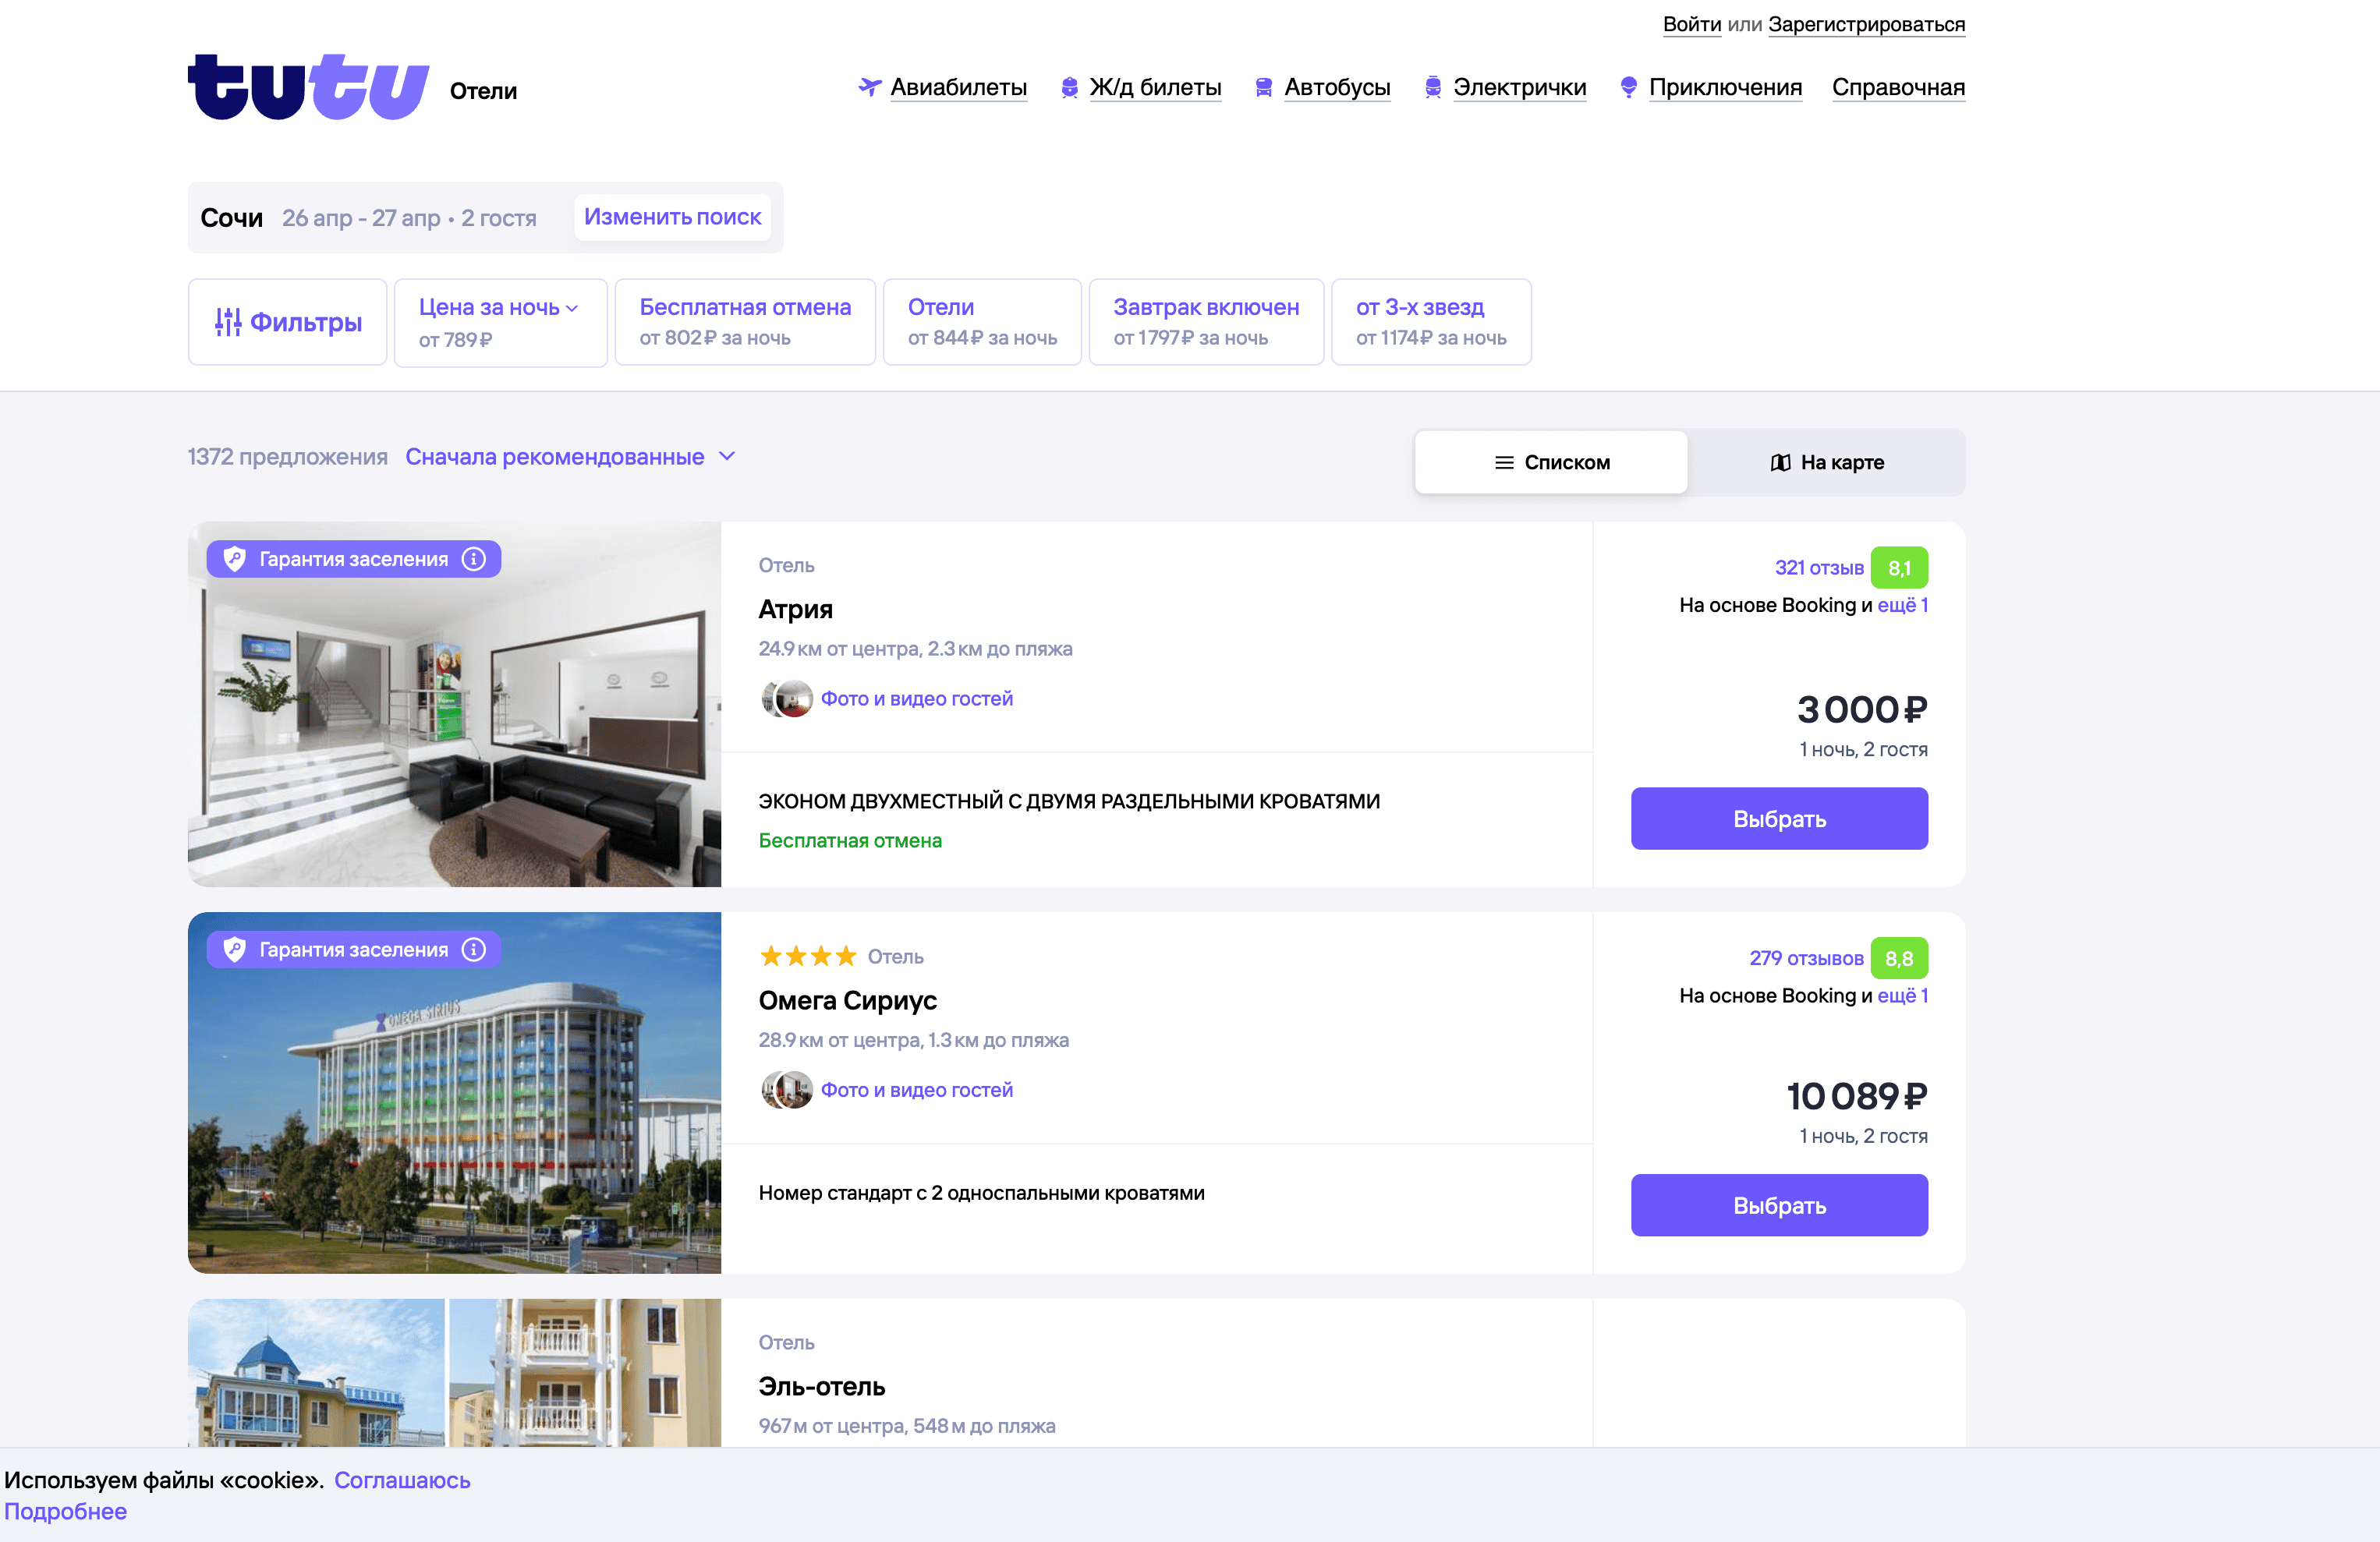Click Изменить поиск button
Image resolution: width=2380 pixels, height=1542 pixels.
[672, 217]
